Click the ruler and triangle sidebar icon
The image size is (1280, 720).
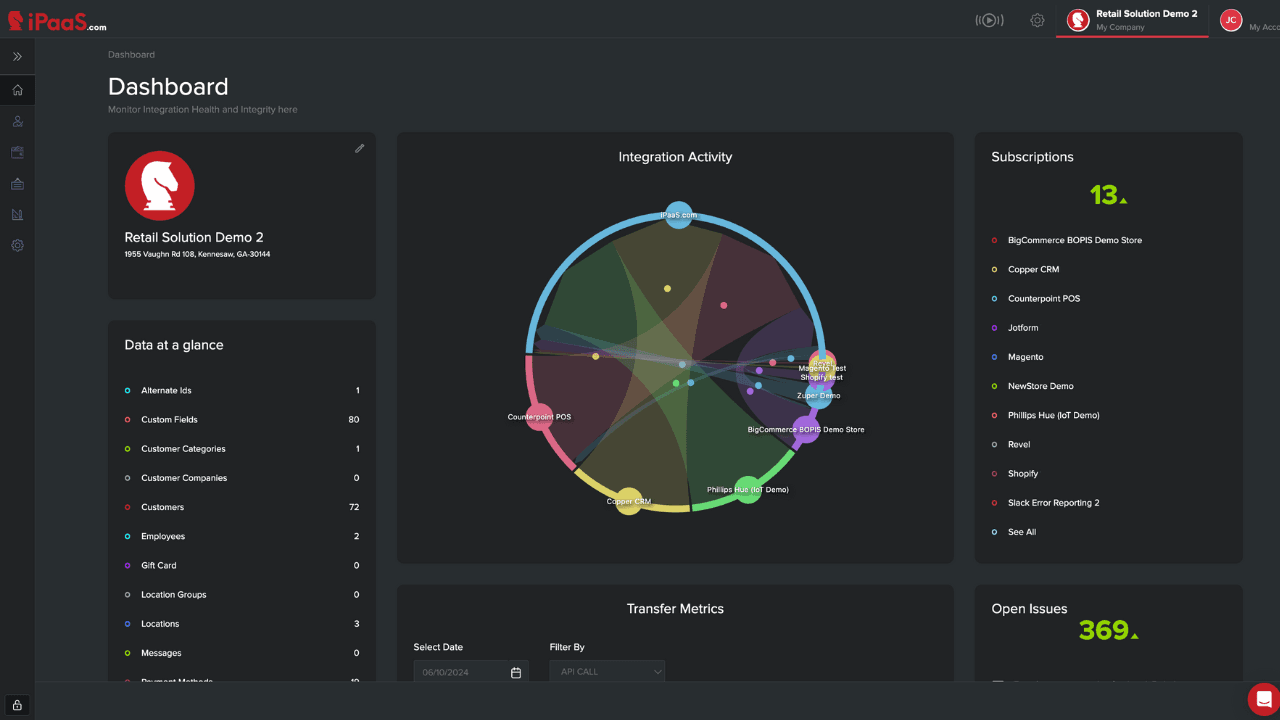tap(17, 214)
